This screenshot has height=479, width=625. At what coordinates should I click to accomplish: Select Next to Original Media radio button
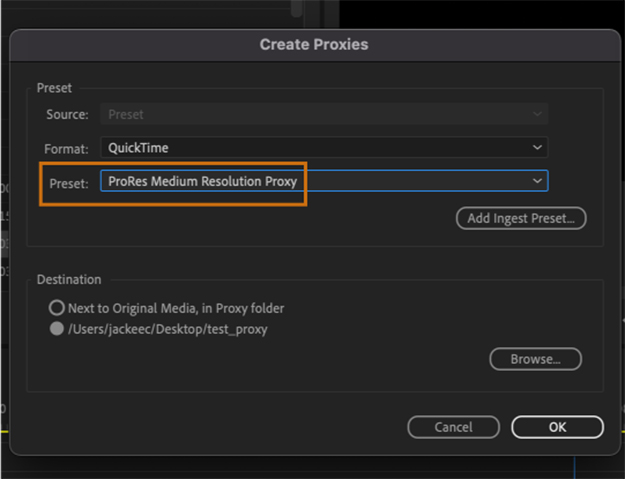[58, 308]
